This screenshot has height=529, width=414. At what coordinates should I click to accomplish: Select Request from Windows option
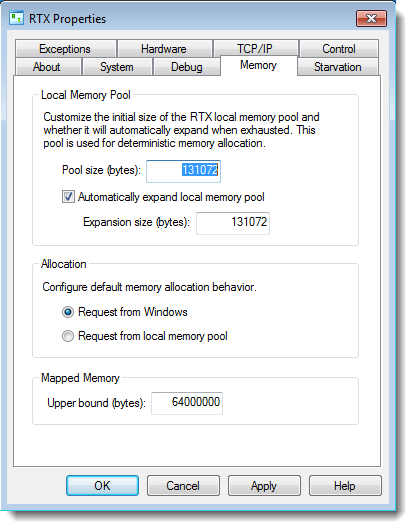68,312
